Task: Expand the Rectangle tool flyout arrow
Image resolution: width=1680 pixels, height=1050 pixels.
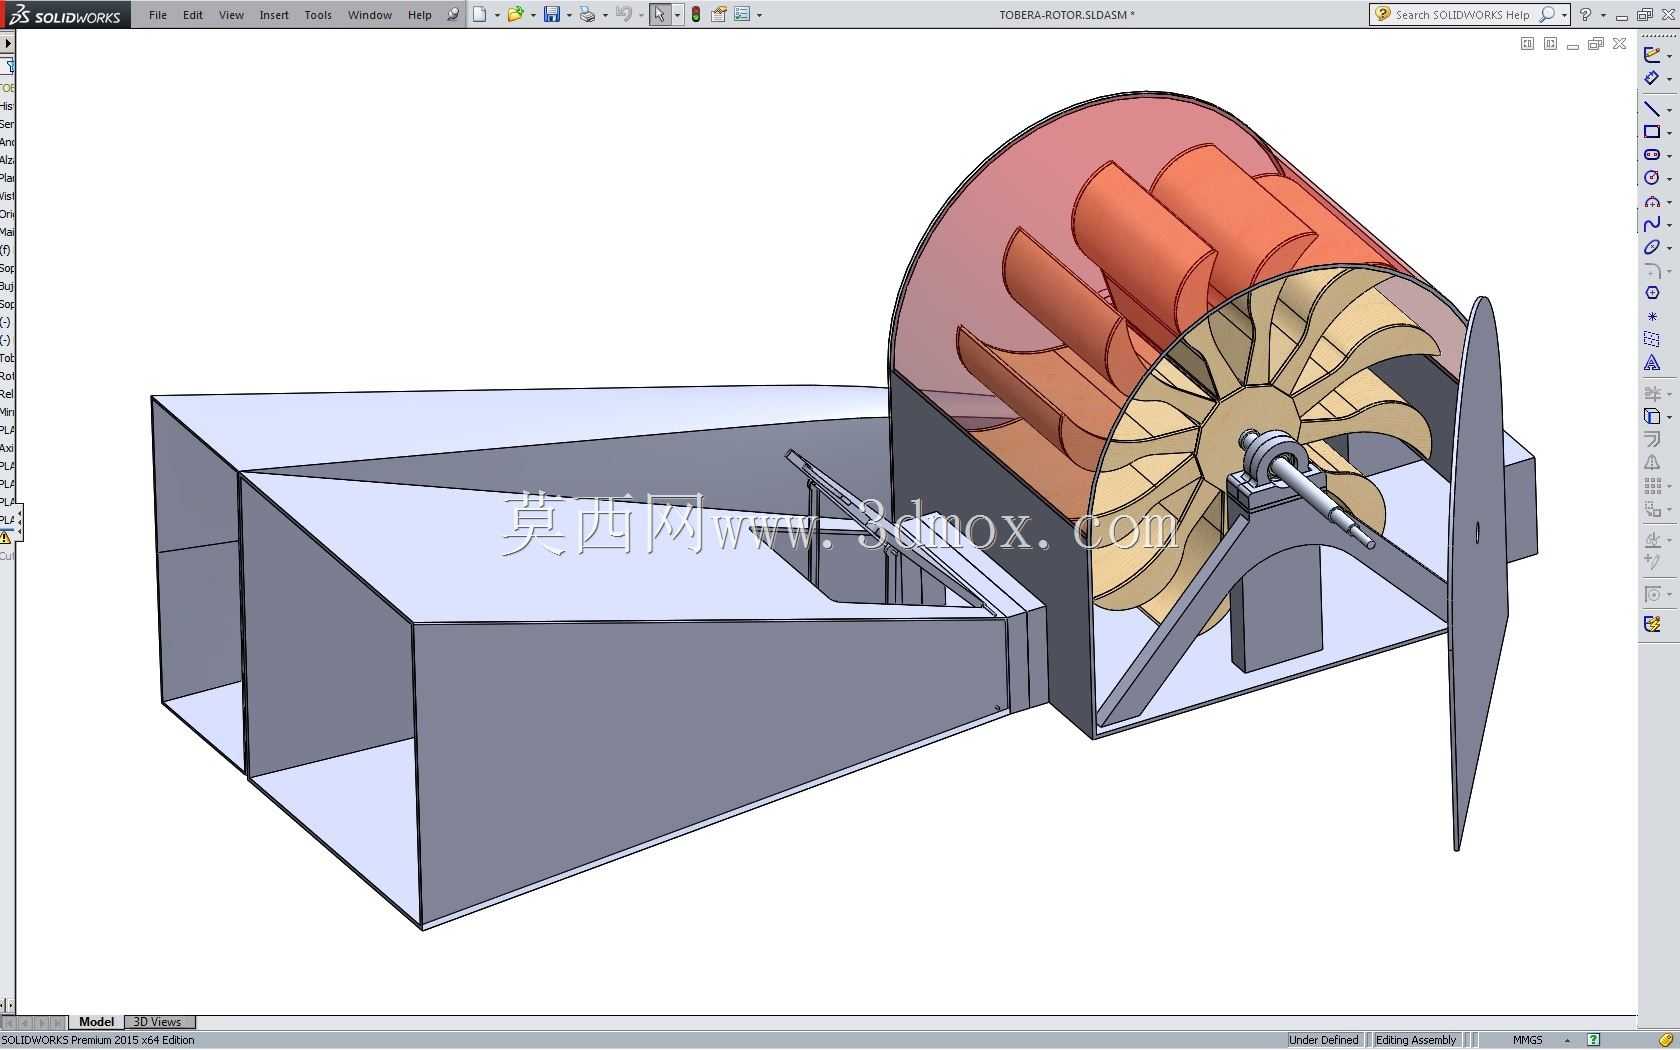Action: coord(1669,133)
